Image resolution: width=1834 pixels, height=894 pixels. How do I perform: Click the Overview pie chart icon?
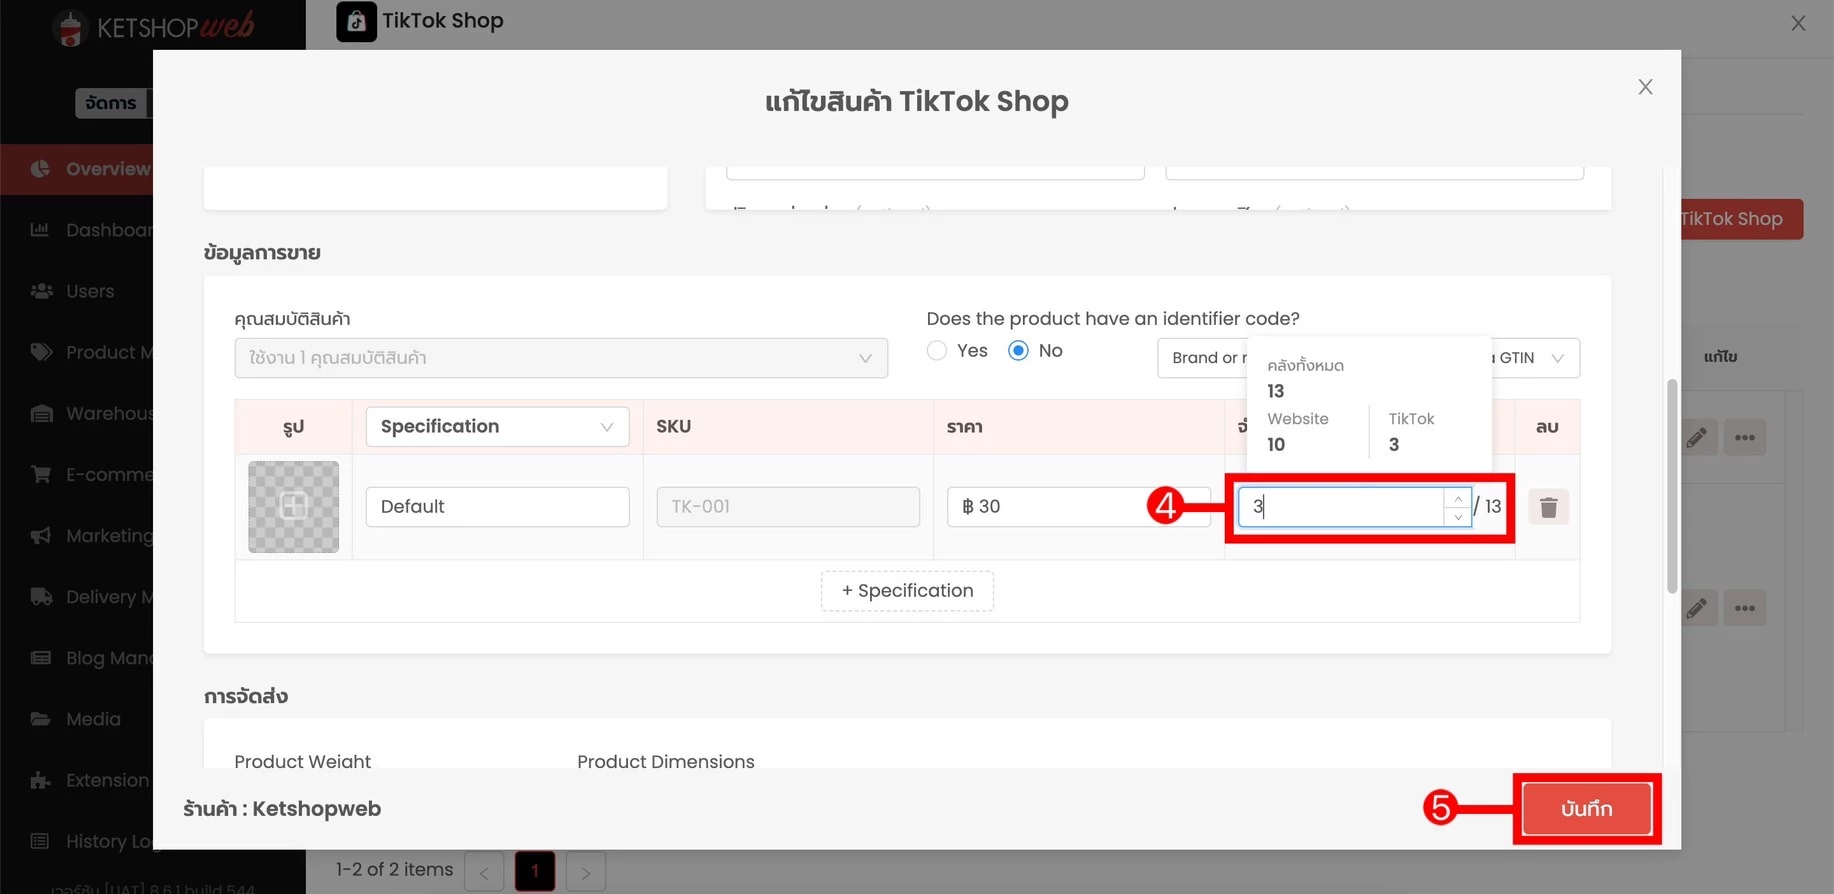tap(40, 169)
